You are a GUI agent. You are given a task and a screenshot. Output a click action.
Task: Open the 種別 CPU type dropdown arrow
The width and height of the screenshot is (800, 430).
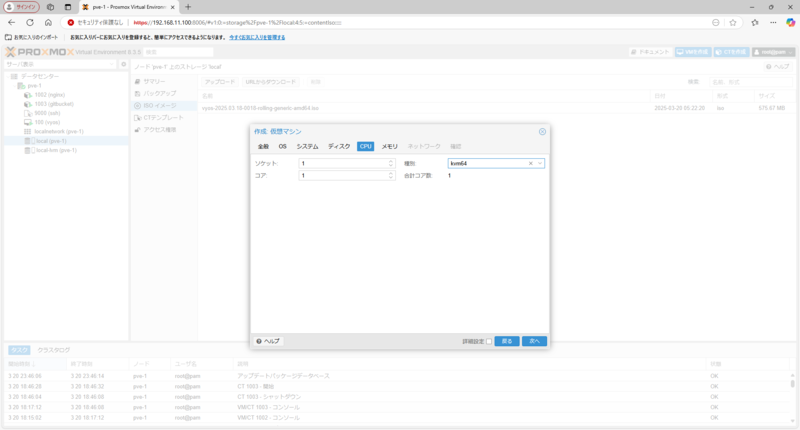point(540,163)
